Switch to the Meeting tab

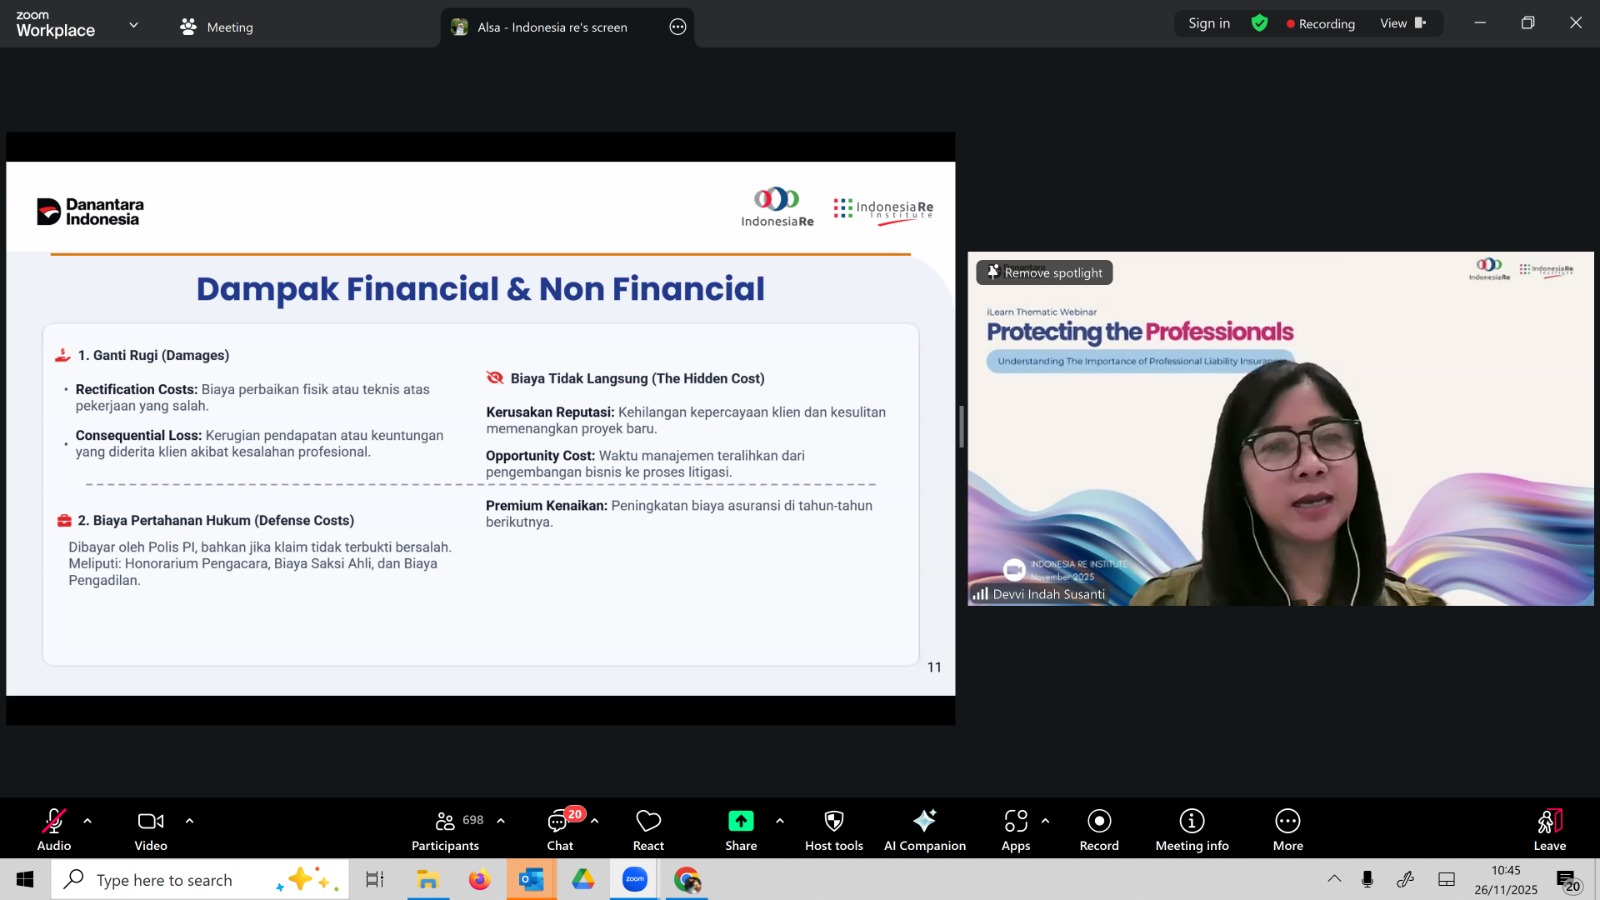click(217, 27)
